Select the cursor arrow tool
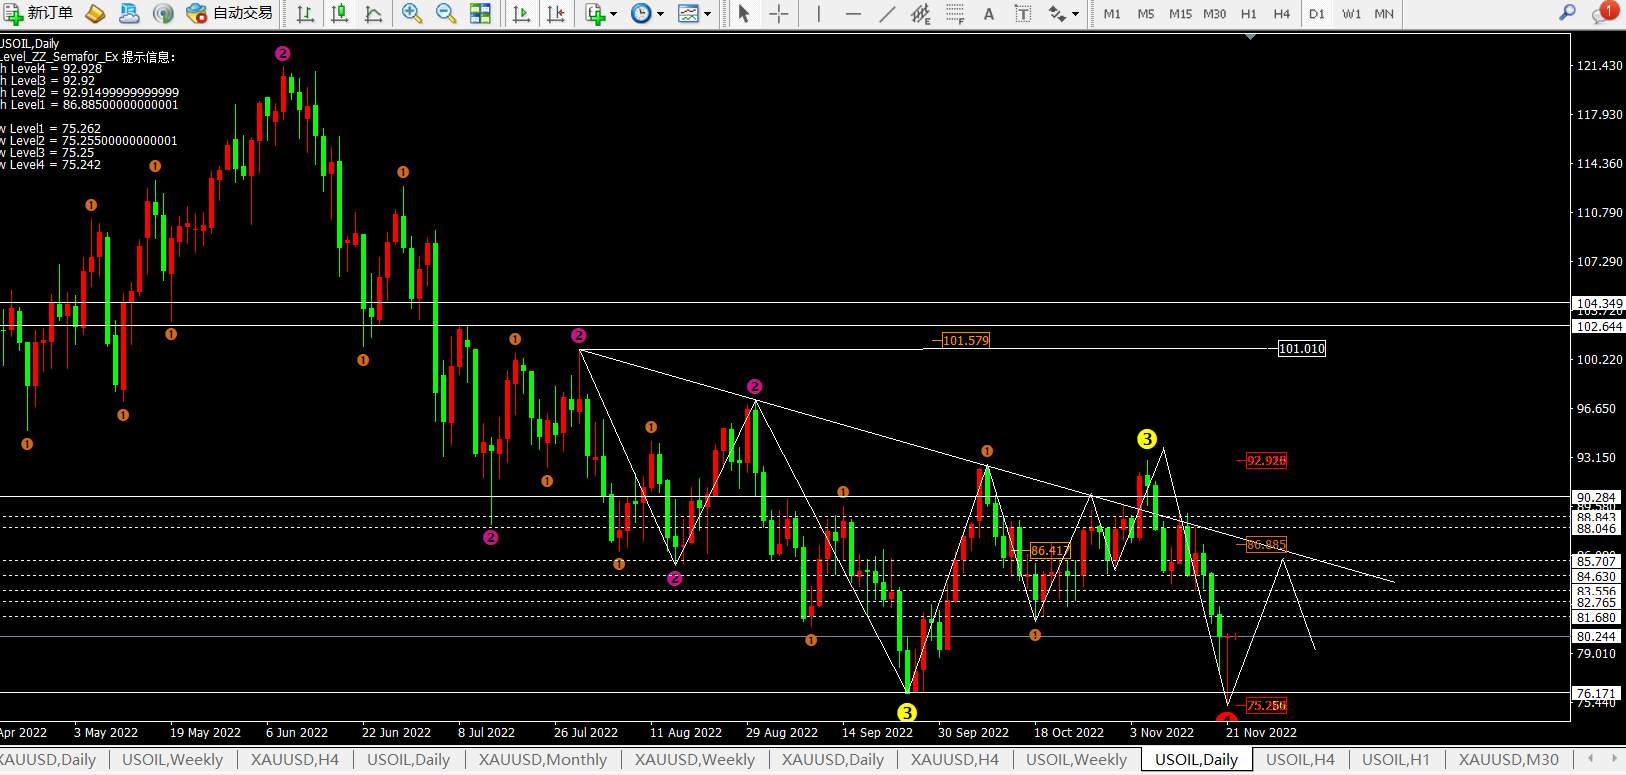This screenshot has width=1626, height=775. (743, 13)
